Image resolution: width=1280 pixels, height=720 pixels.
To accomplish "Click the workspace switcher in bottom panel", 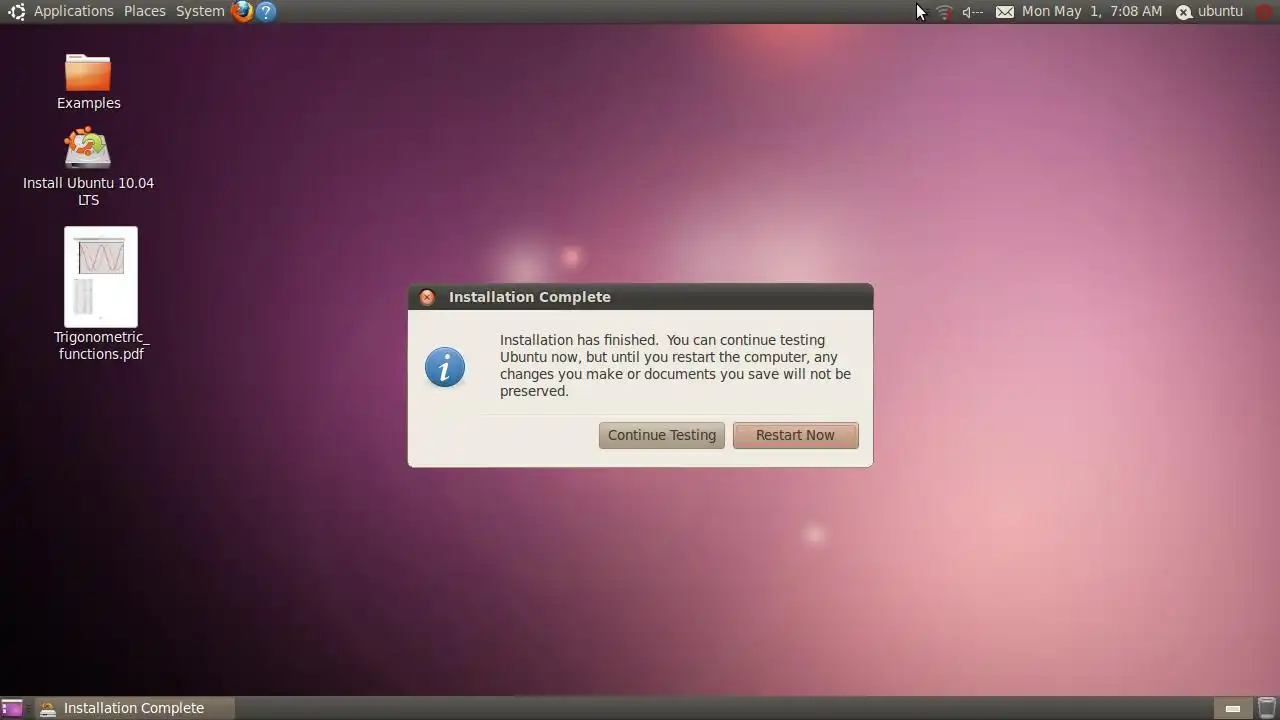I will (x=1232, y=708).
